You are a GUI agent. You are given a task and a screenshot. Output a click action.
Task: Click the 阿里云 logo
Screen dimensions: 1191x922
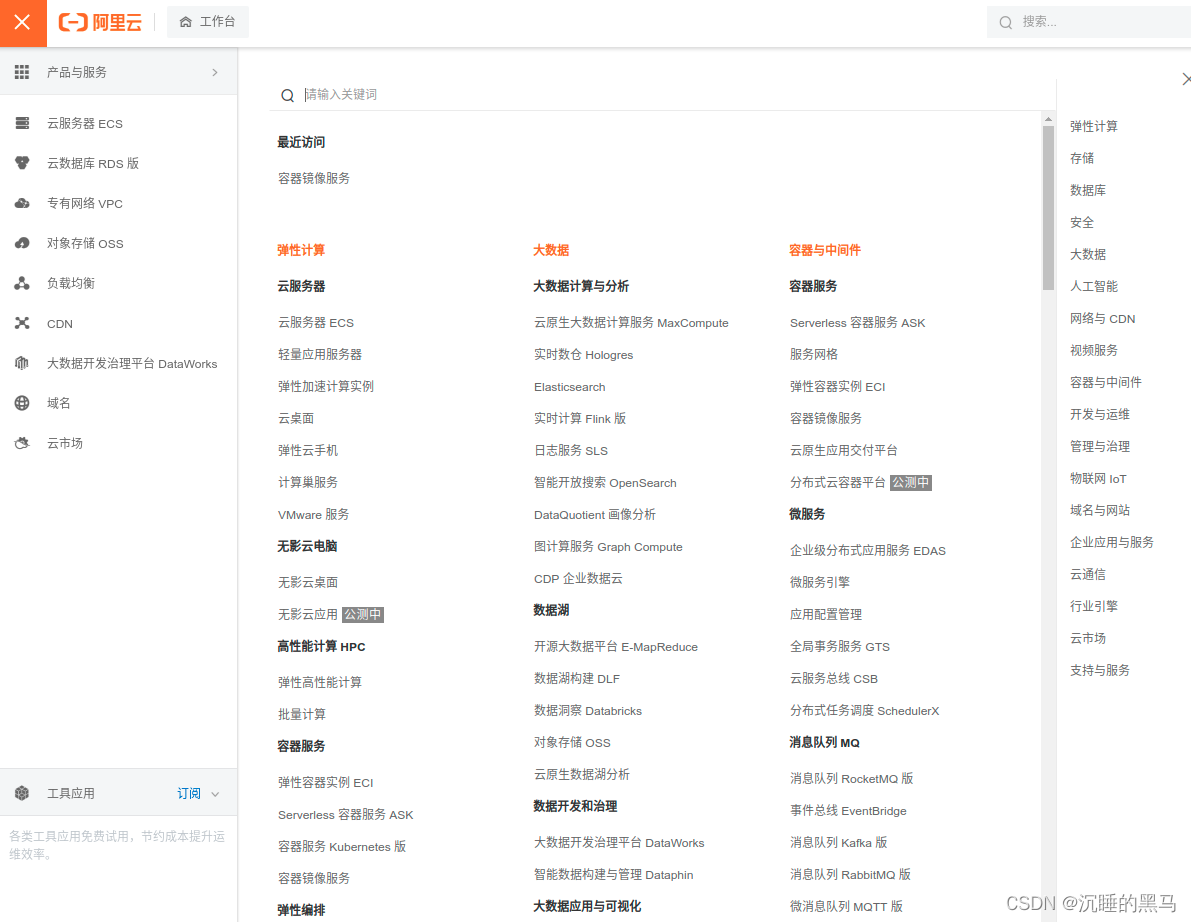click(x=100, y=23)
